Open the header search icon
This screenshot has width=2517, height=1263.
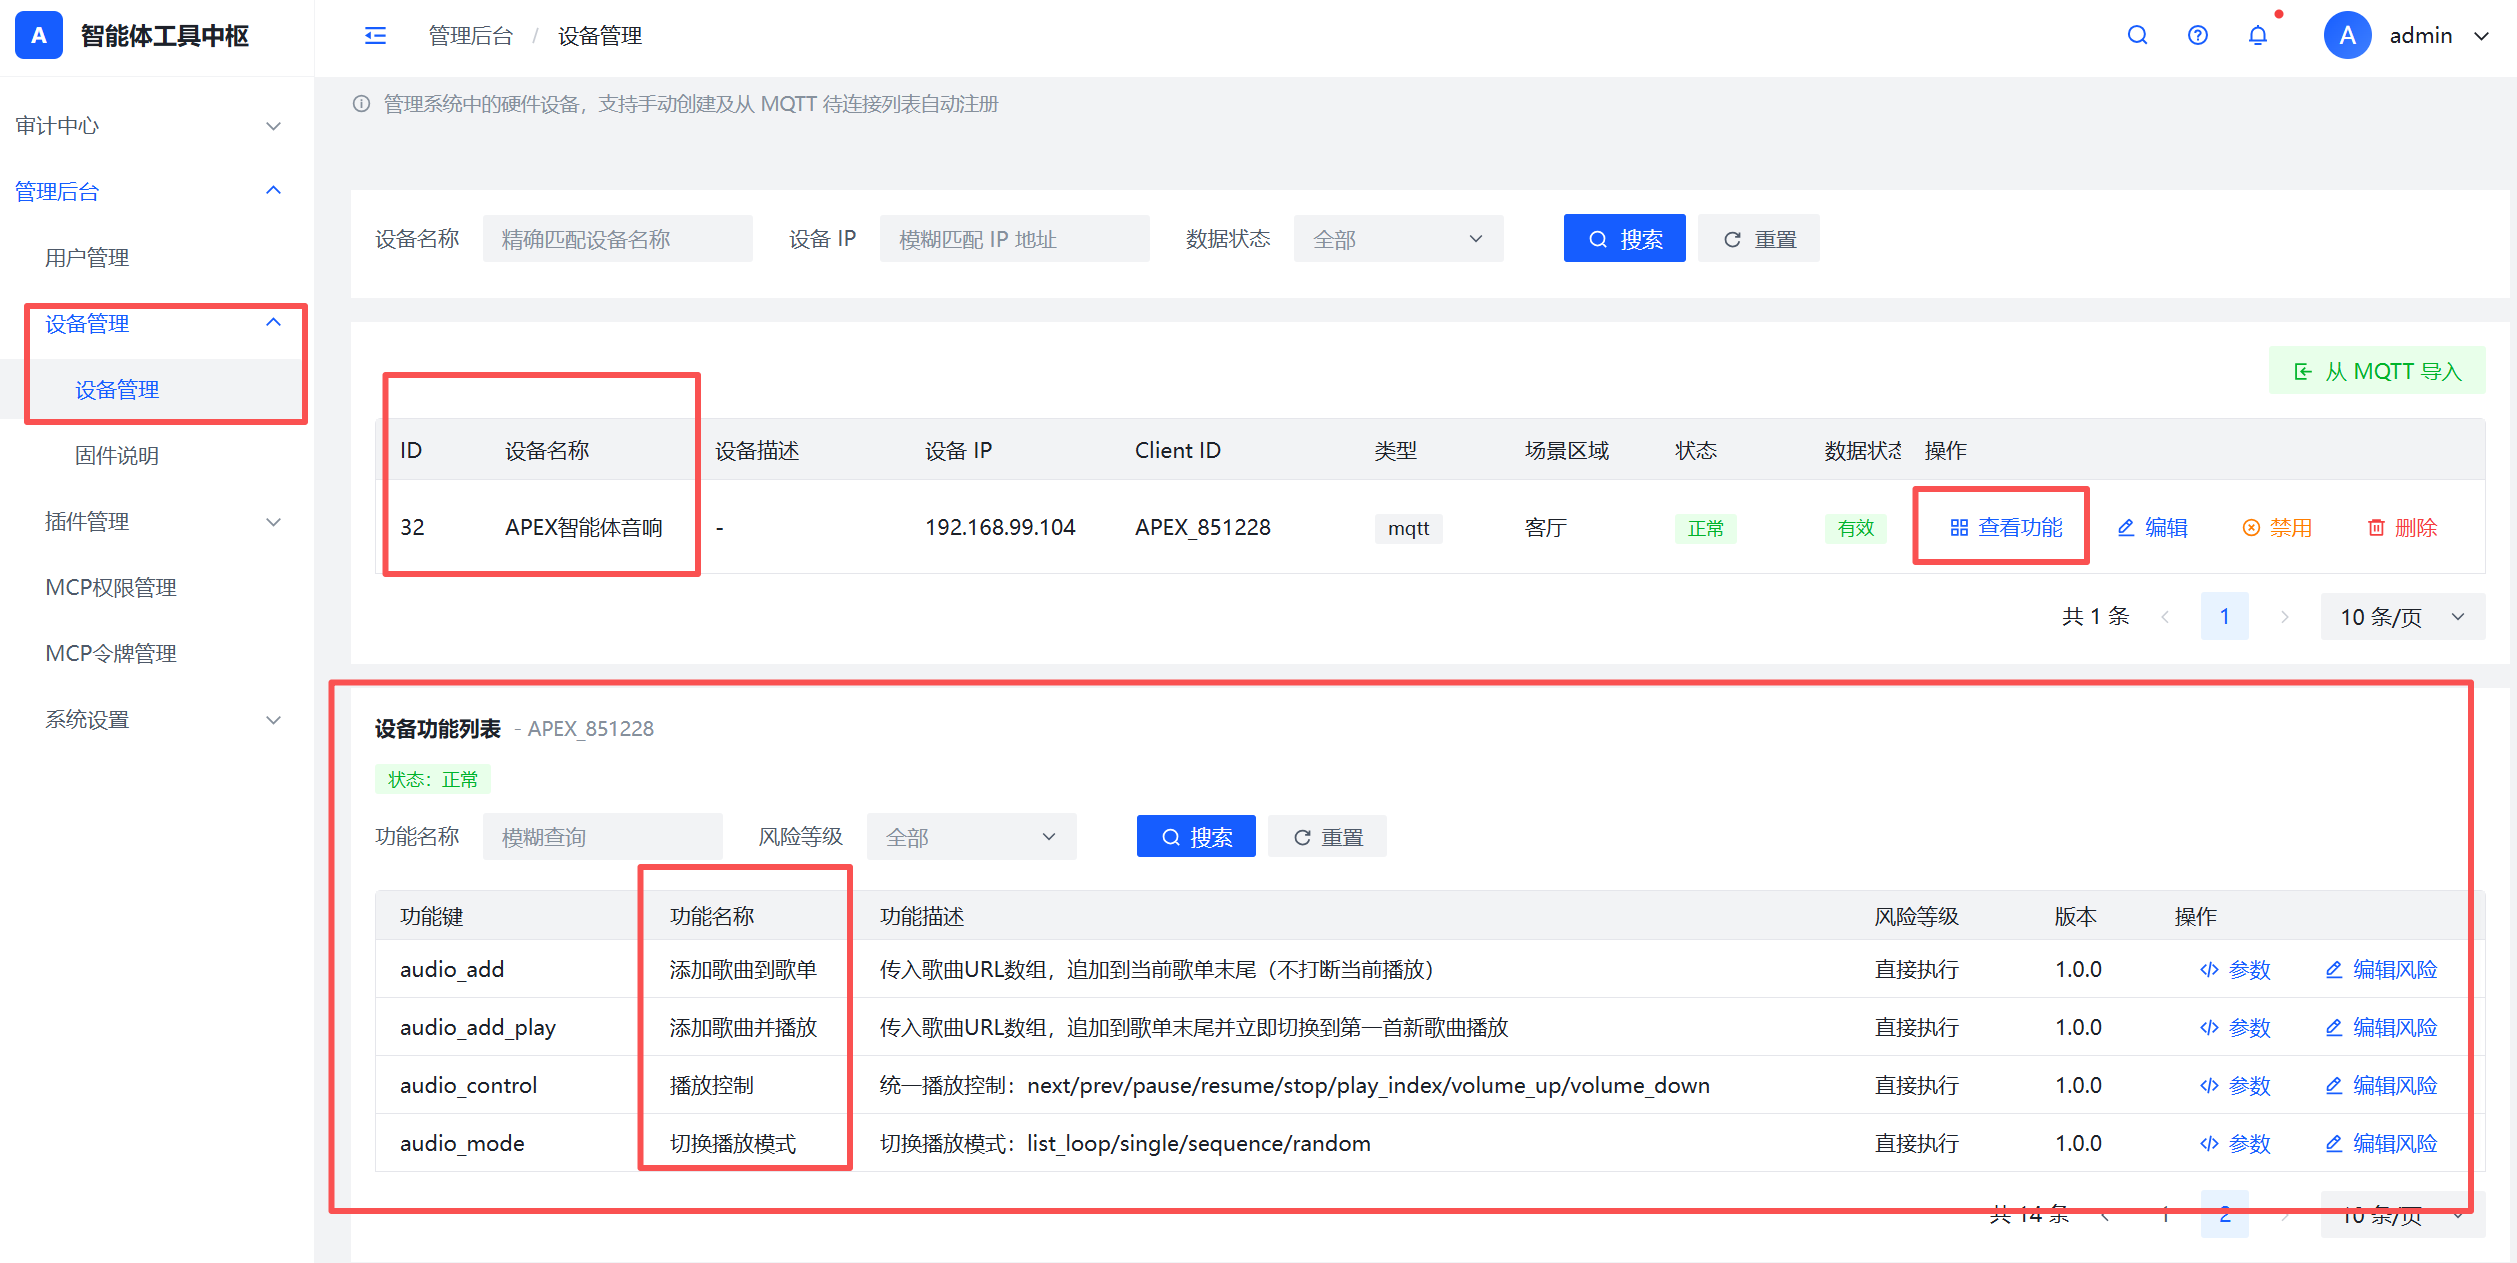pyautogui.click(x=2137, y=36)
